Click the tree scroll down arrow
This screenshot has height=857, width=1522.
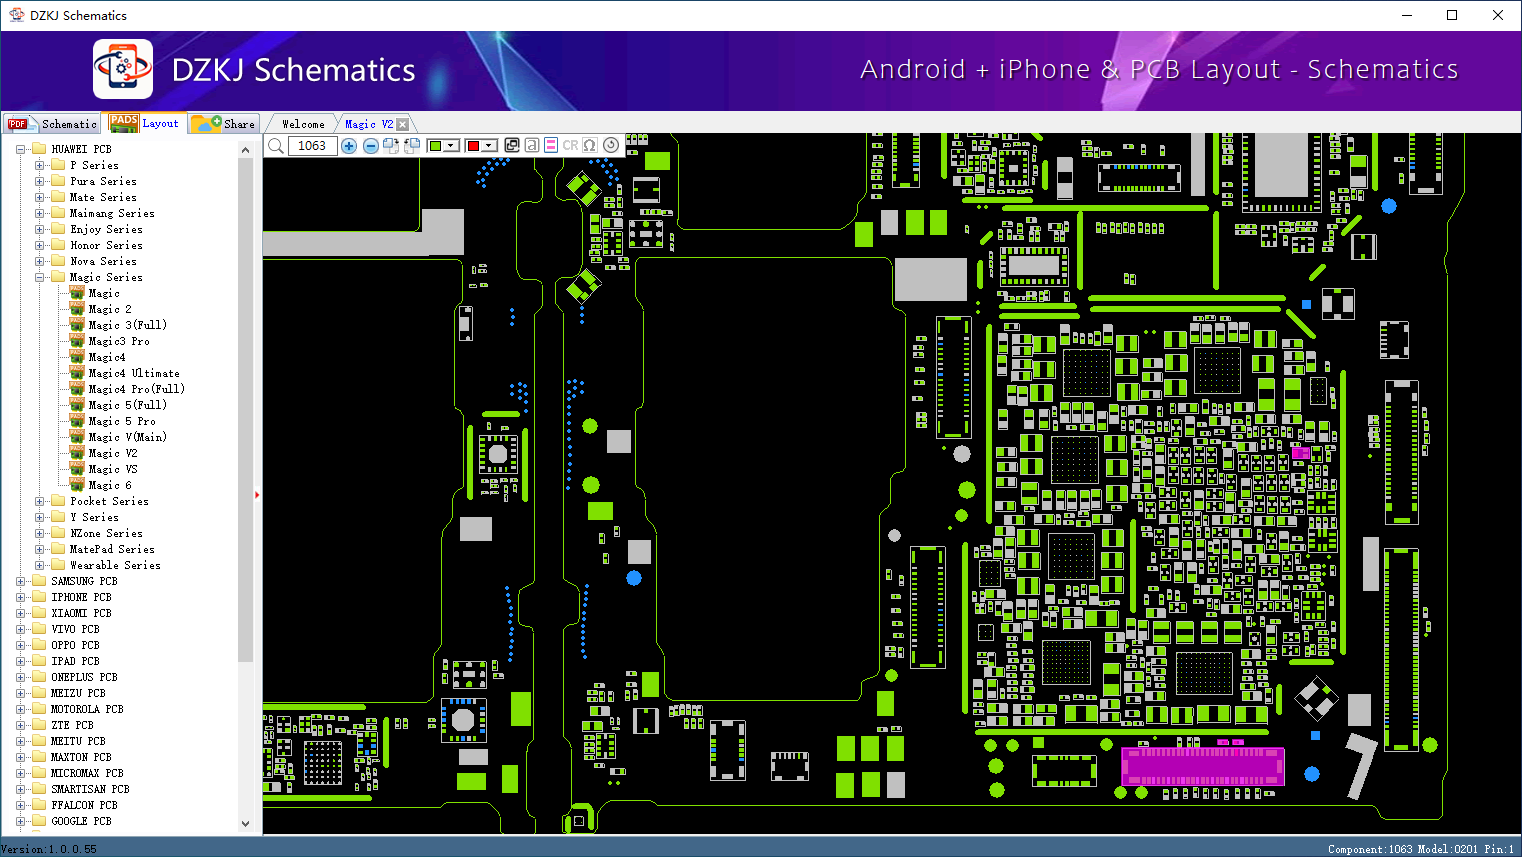(x=246, y=824)
